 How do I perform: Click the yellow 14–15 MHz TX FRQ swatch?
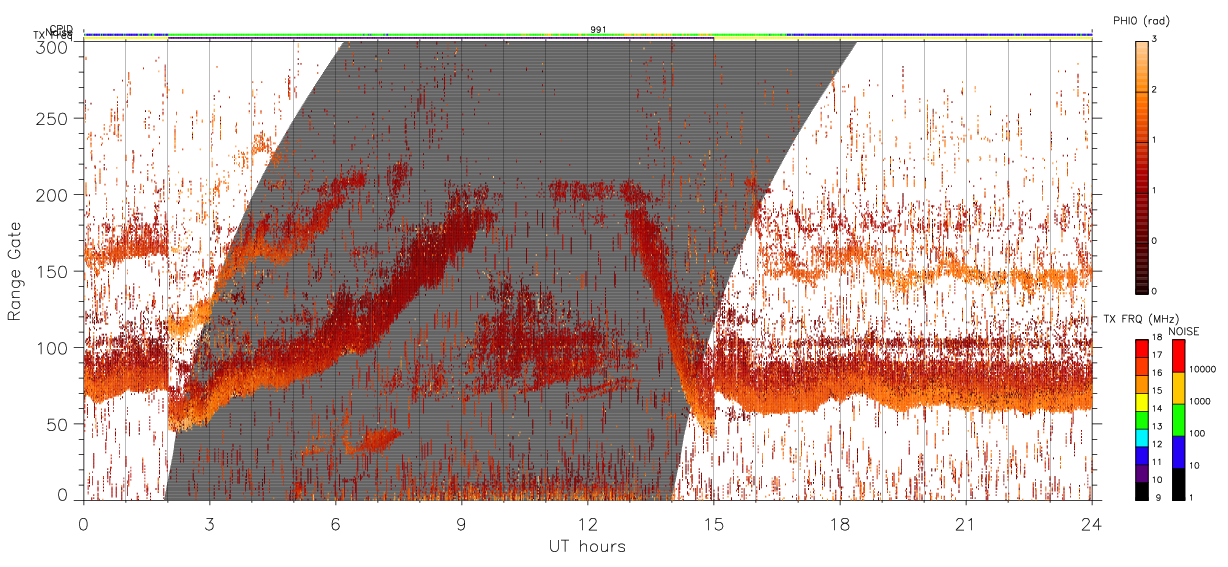(x=1142, y=402)
